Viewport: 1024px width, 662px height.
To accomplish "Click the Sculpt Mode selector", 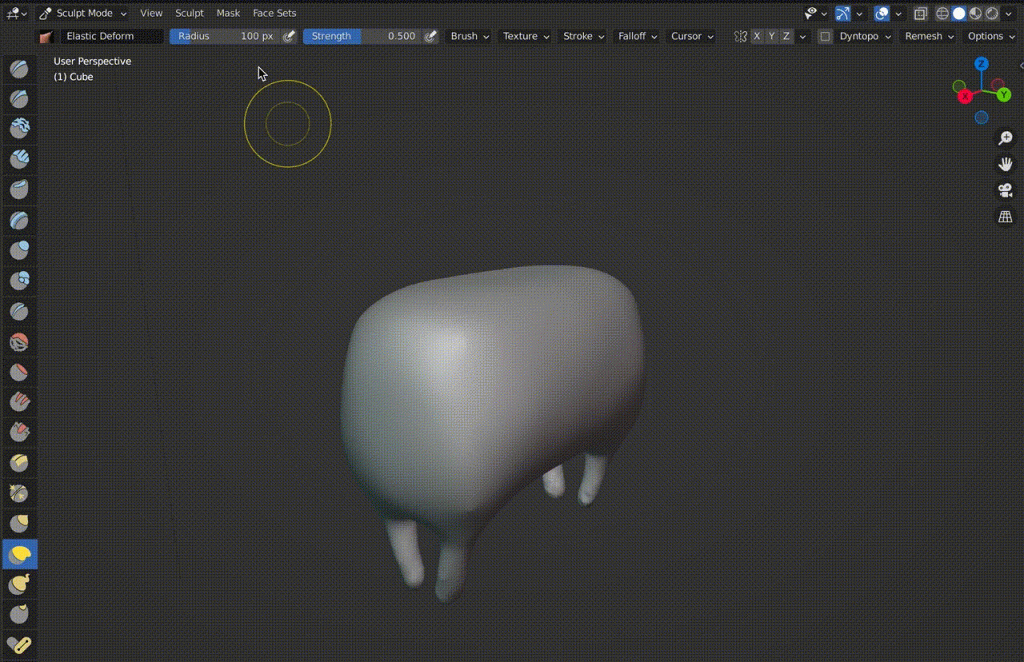I will tap(85, 13).
